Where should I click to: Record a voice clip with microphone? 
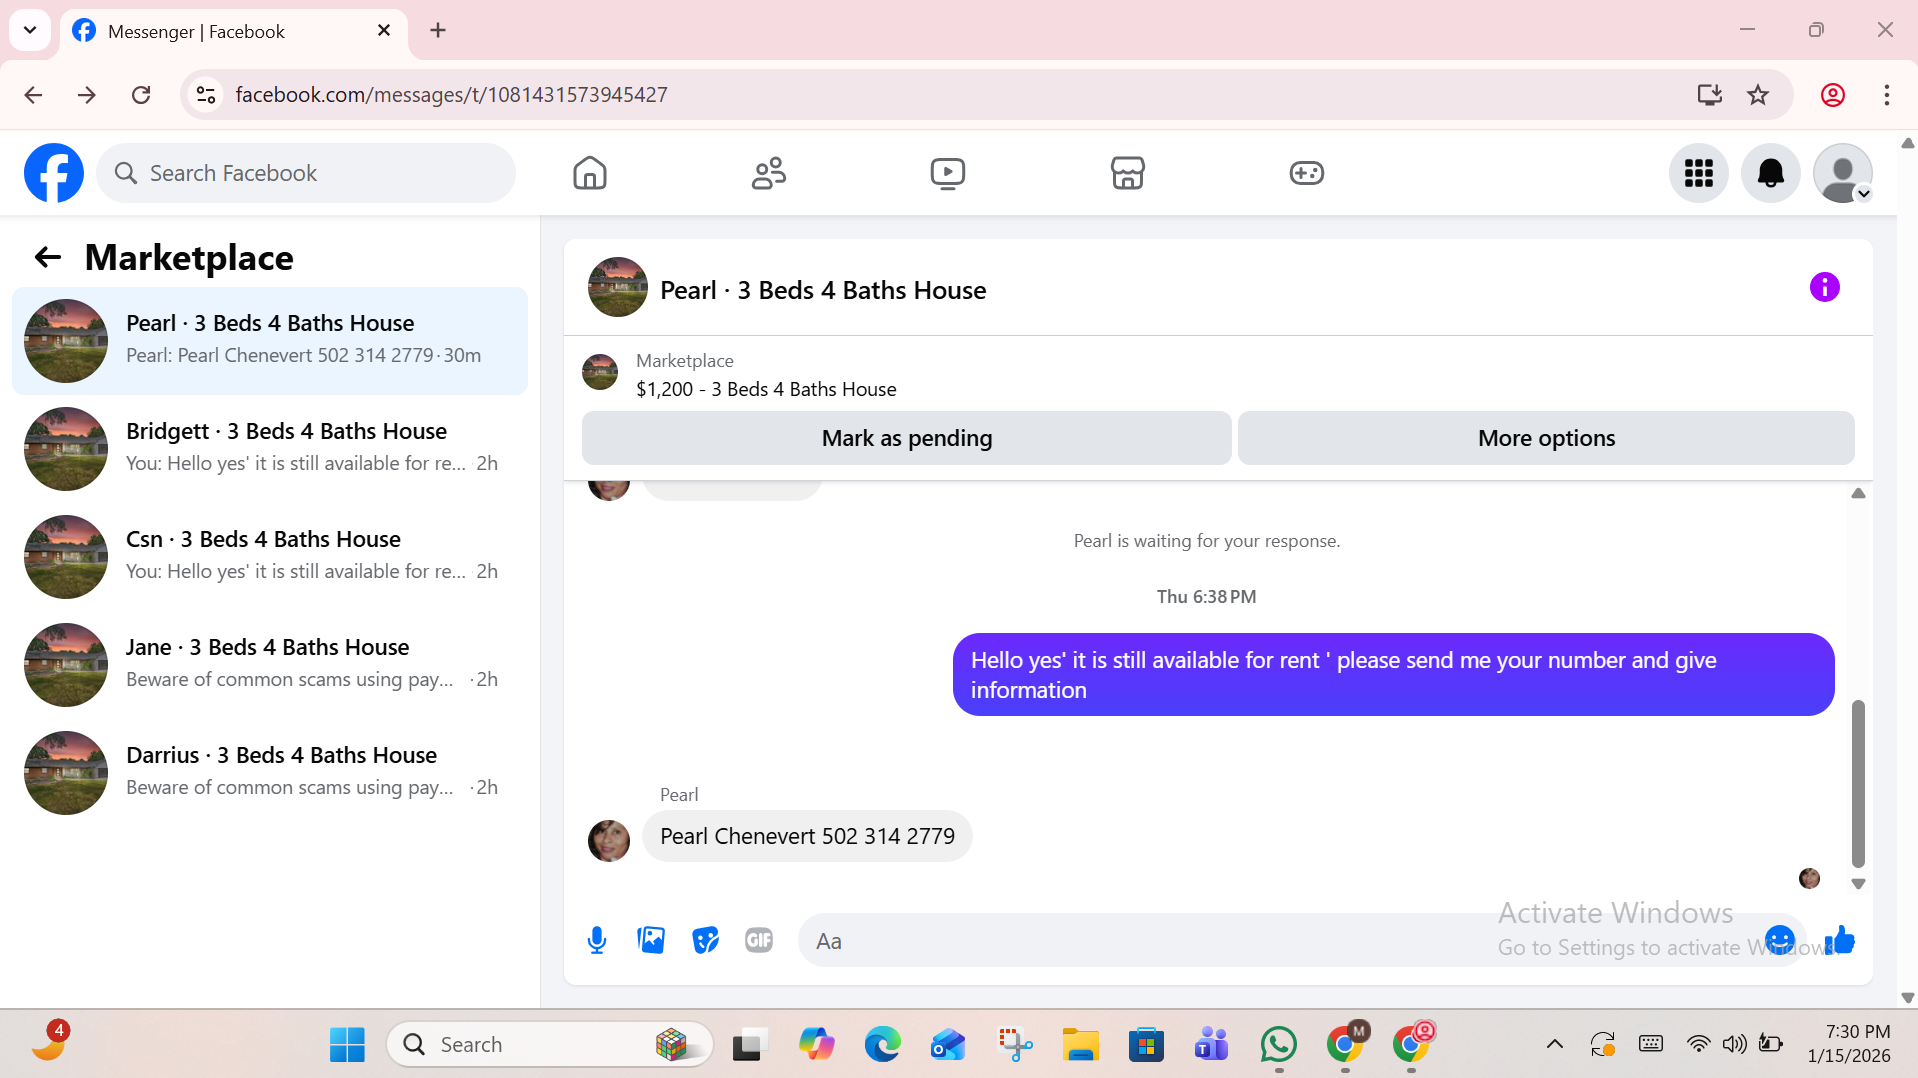click(x=597, y=940)
